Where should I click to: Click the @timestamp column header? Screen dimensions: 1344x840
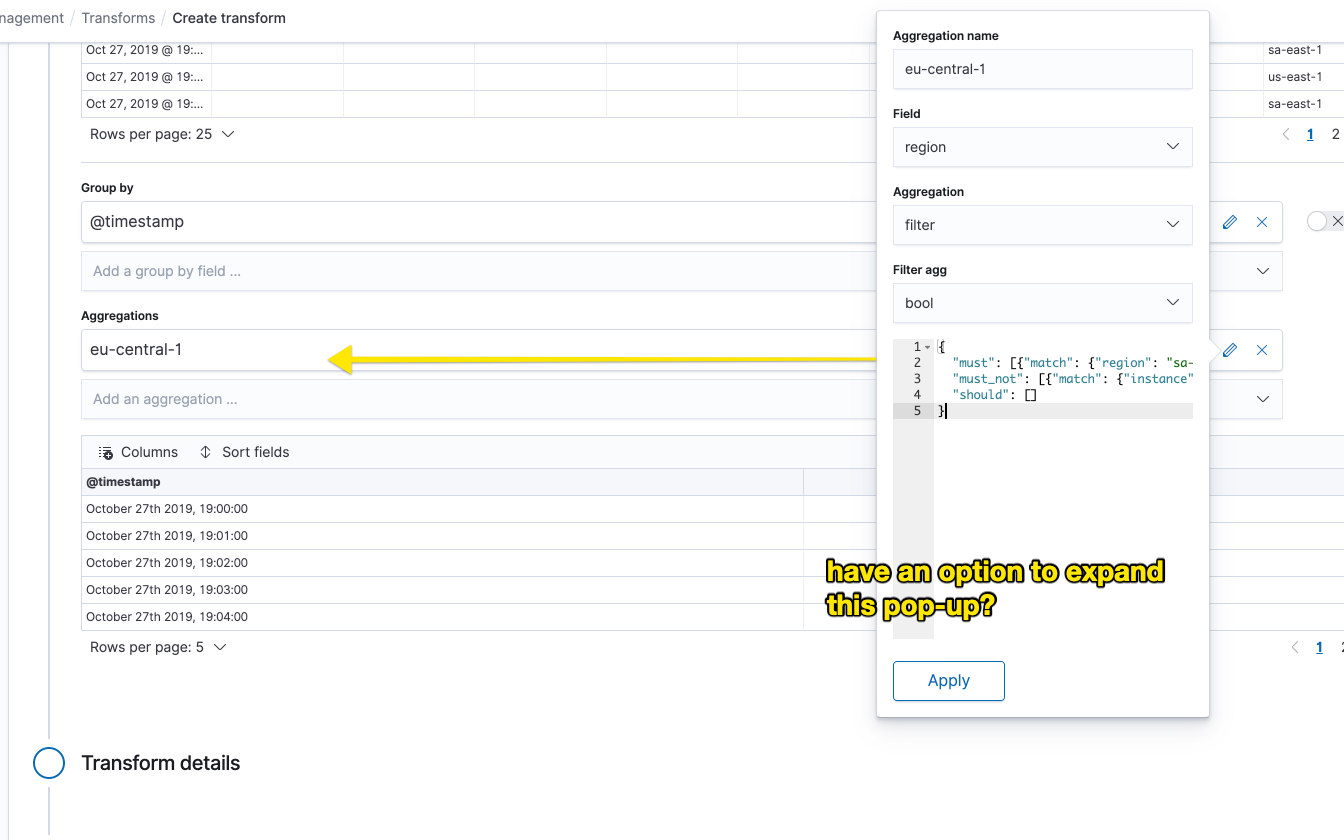(x=443, y=482)
